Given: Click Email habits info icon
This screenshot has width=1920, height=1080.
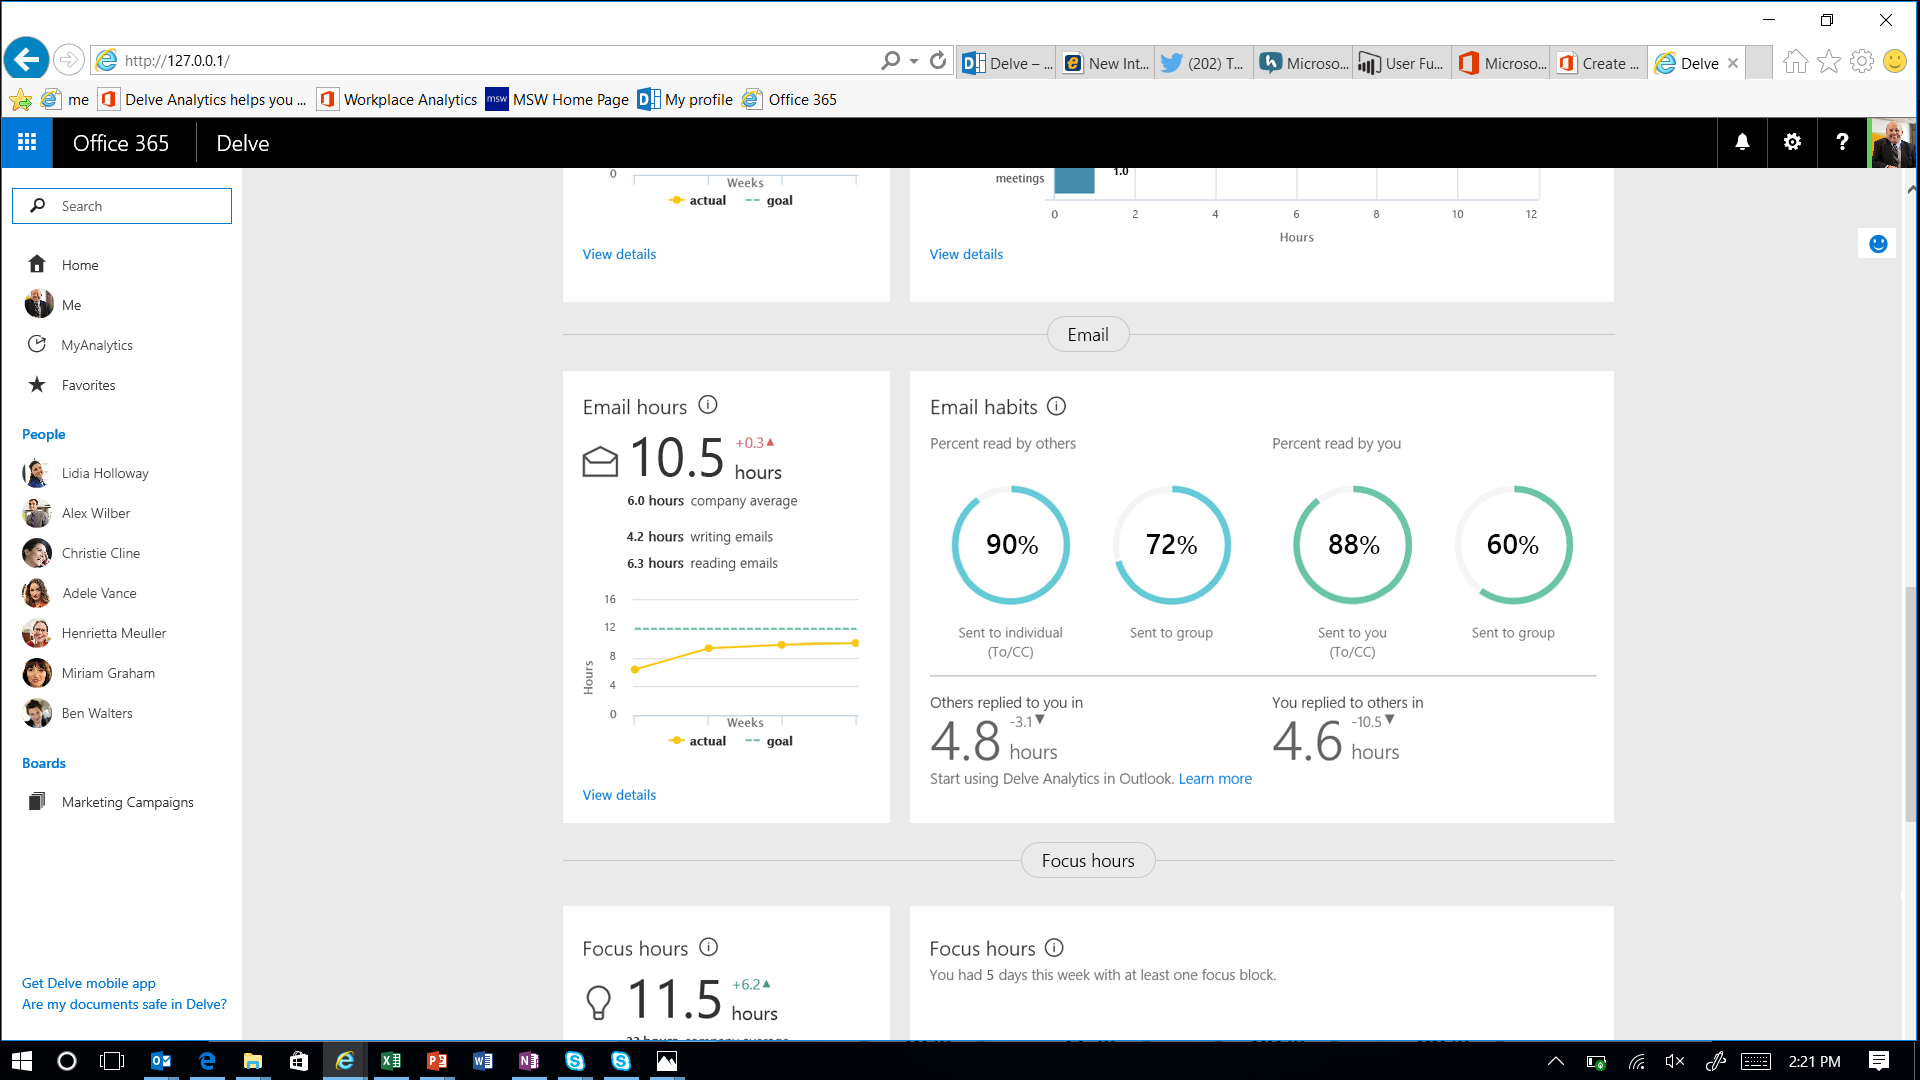Looking at the screenshot, I should (x=1056, y=406).
